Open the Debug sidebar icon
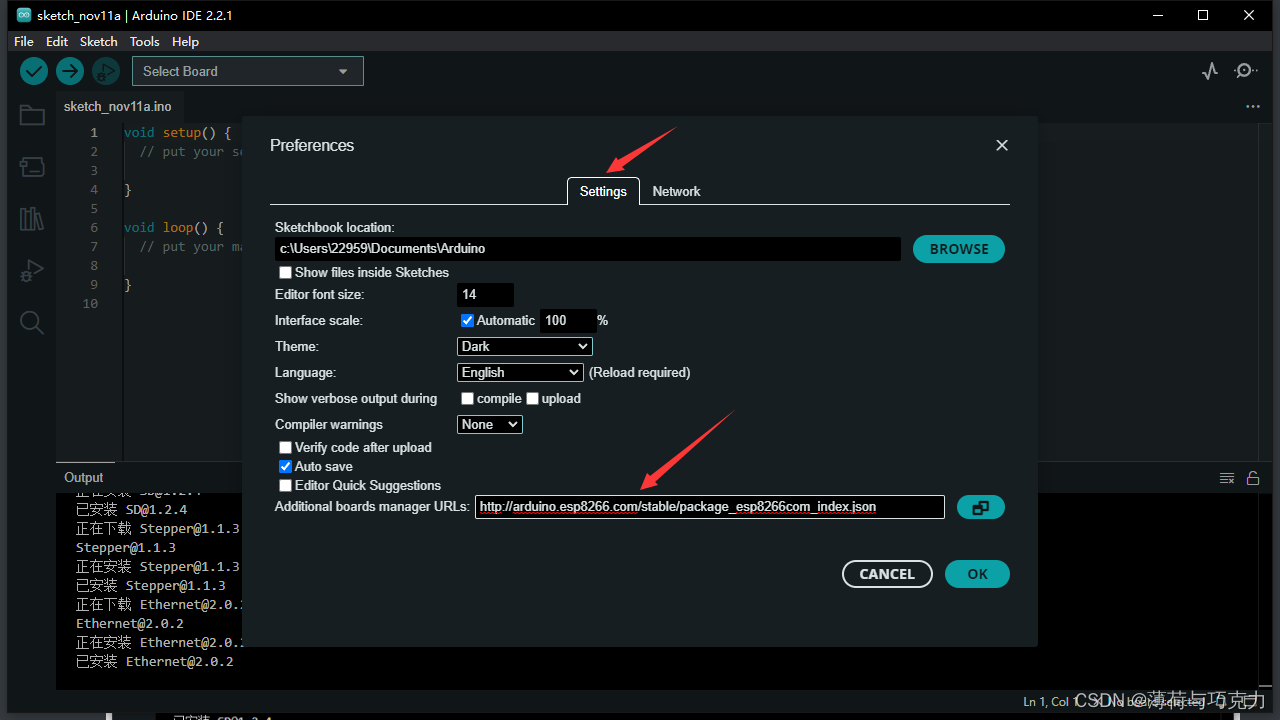This screenshot has width=1280, height=720. (32, 271)
